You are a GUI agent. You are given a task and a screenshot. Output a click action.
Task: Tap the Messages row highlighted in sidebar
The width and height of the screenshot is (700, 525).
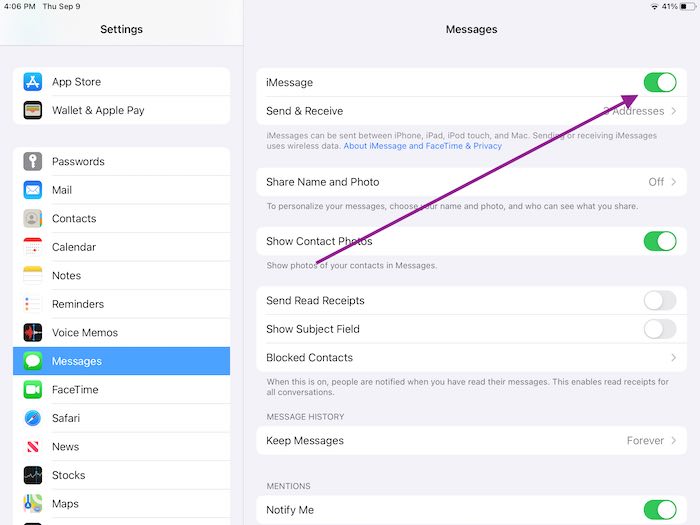(121, 361)
